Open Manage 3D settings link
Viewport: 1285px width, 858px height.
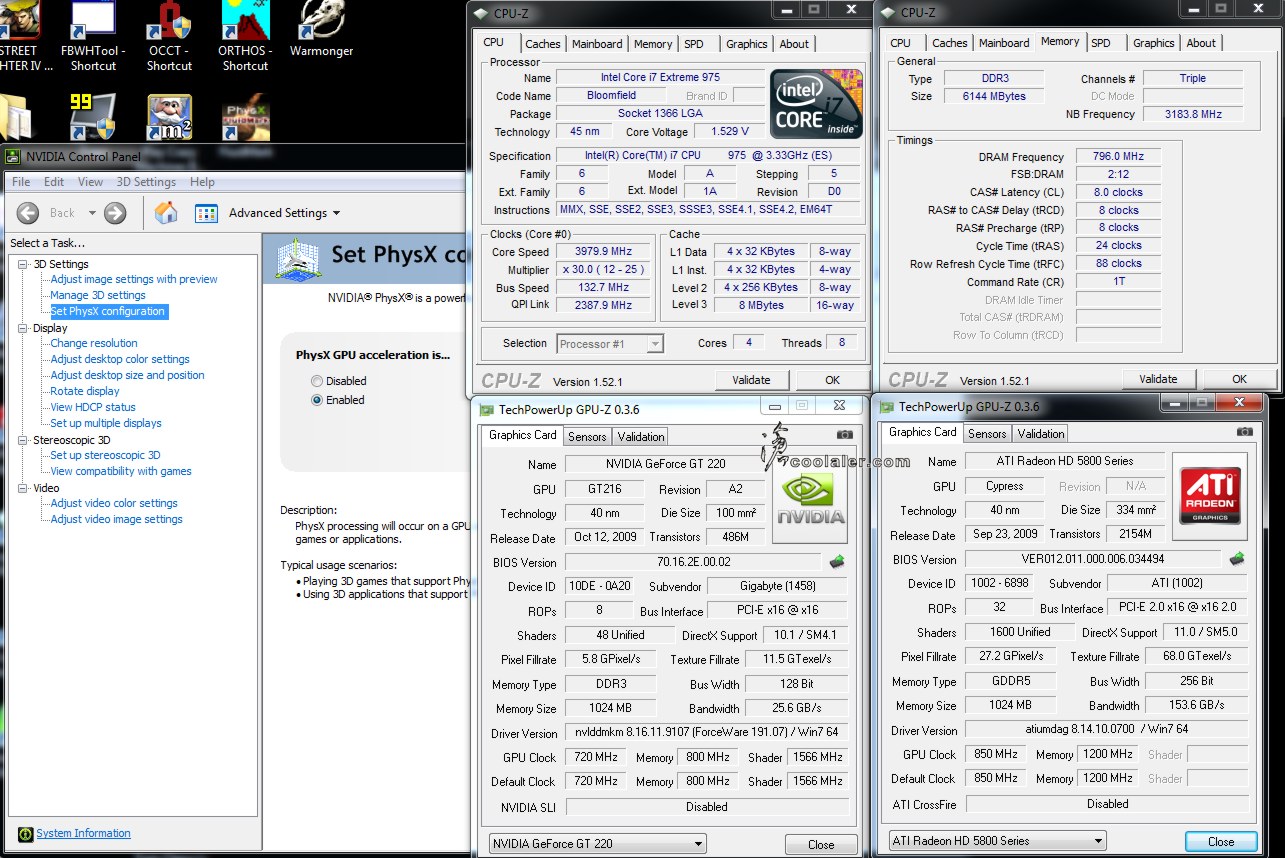(98, 295)
